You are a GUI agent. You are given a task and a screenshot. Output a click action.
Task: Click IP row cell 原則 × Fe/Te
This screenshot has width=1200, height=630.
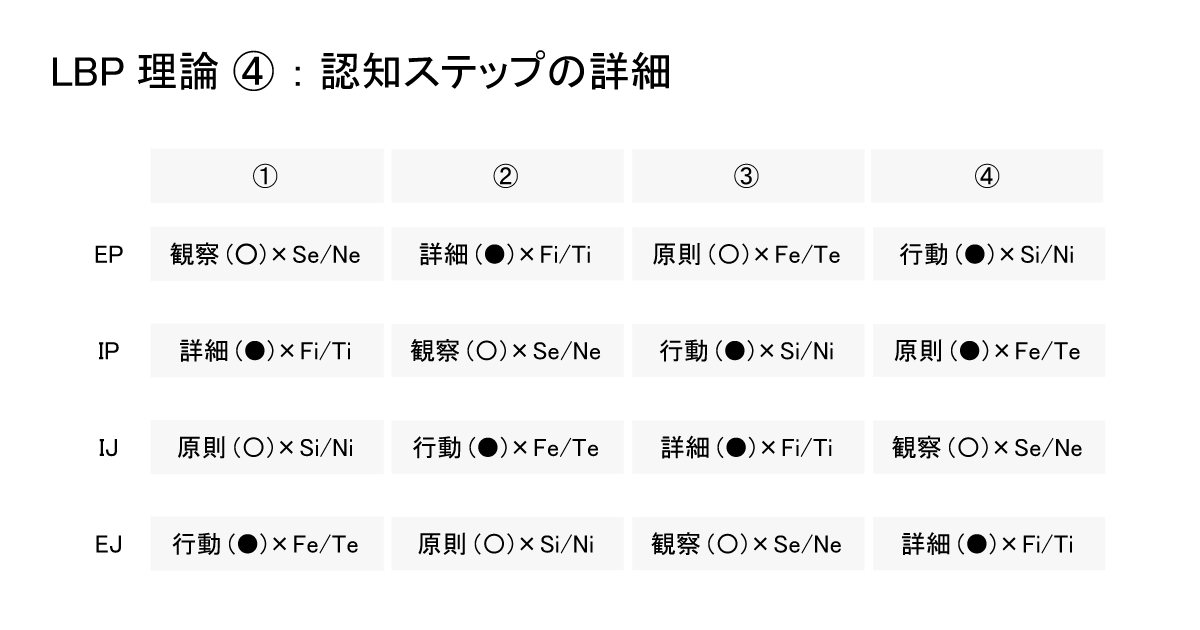(988, 351)
